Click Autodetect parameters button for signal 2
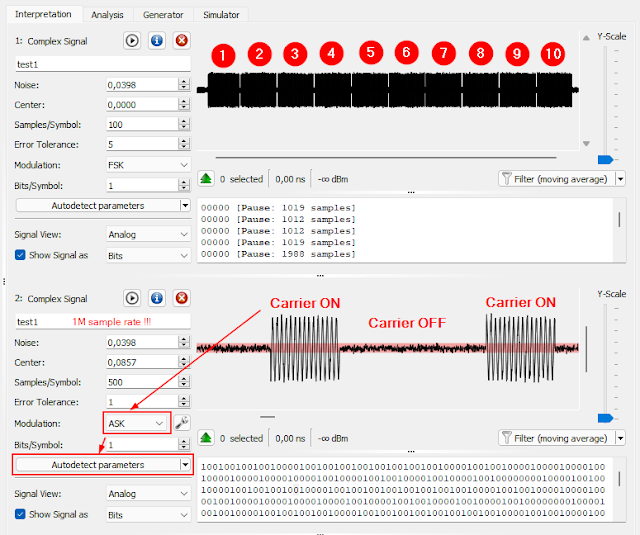 click(98, 464)
